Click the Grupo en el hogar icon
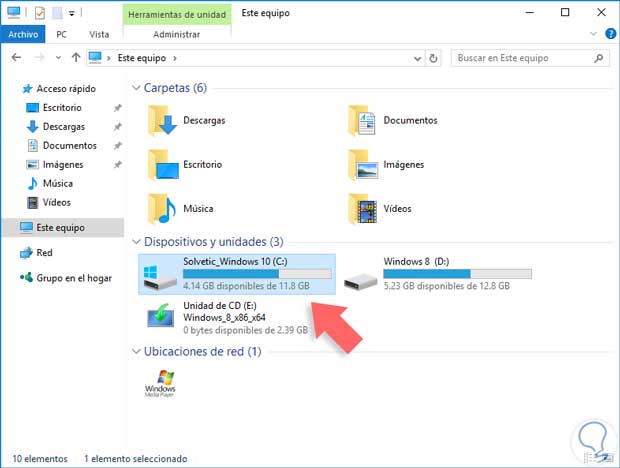This screenshot has height=468, width=620. point(26,277)
